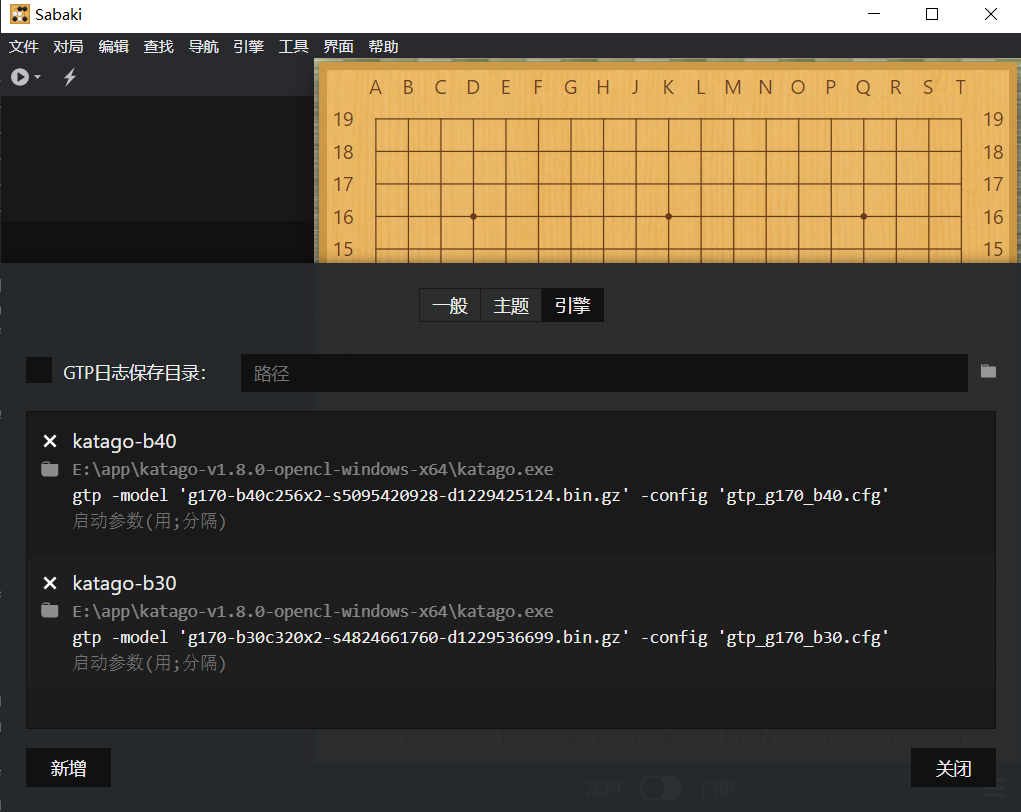Click the D16 star point on board
The height and width of the screenshot is (812, 1021).
pyautogui.click(x=473, y=216)
